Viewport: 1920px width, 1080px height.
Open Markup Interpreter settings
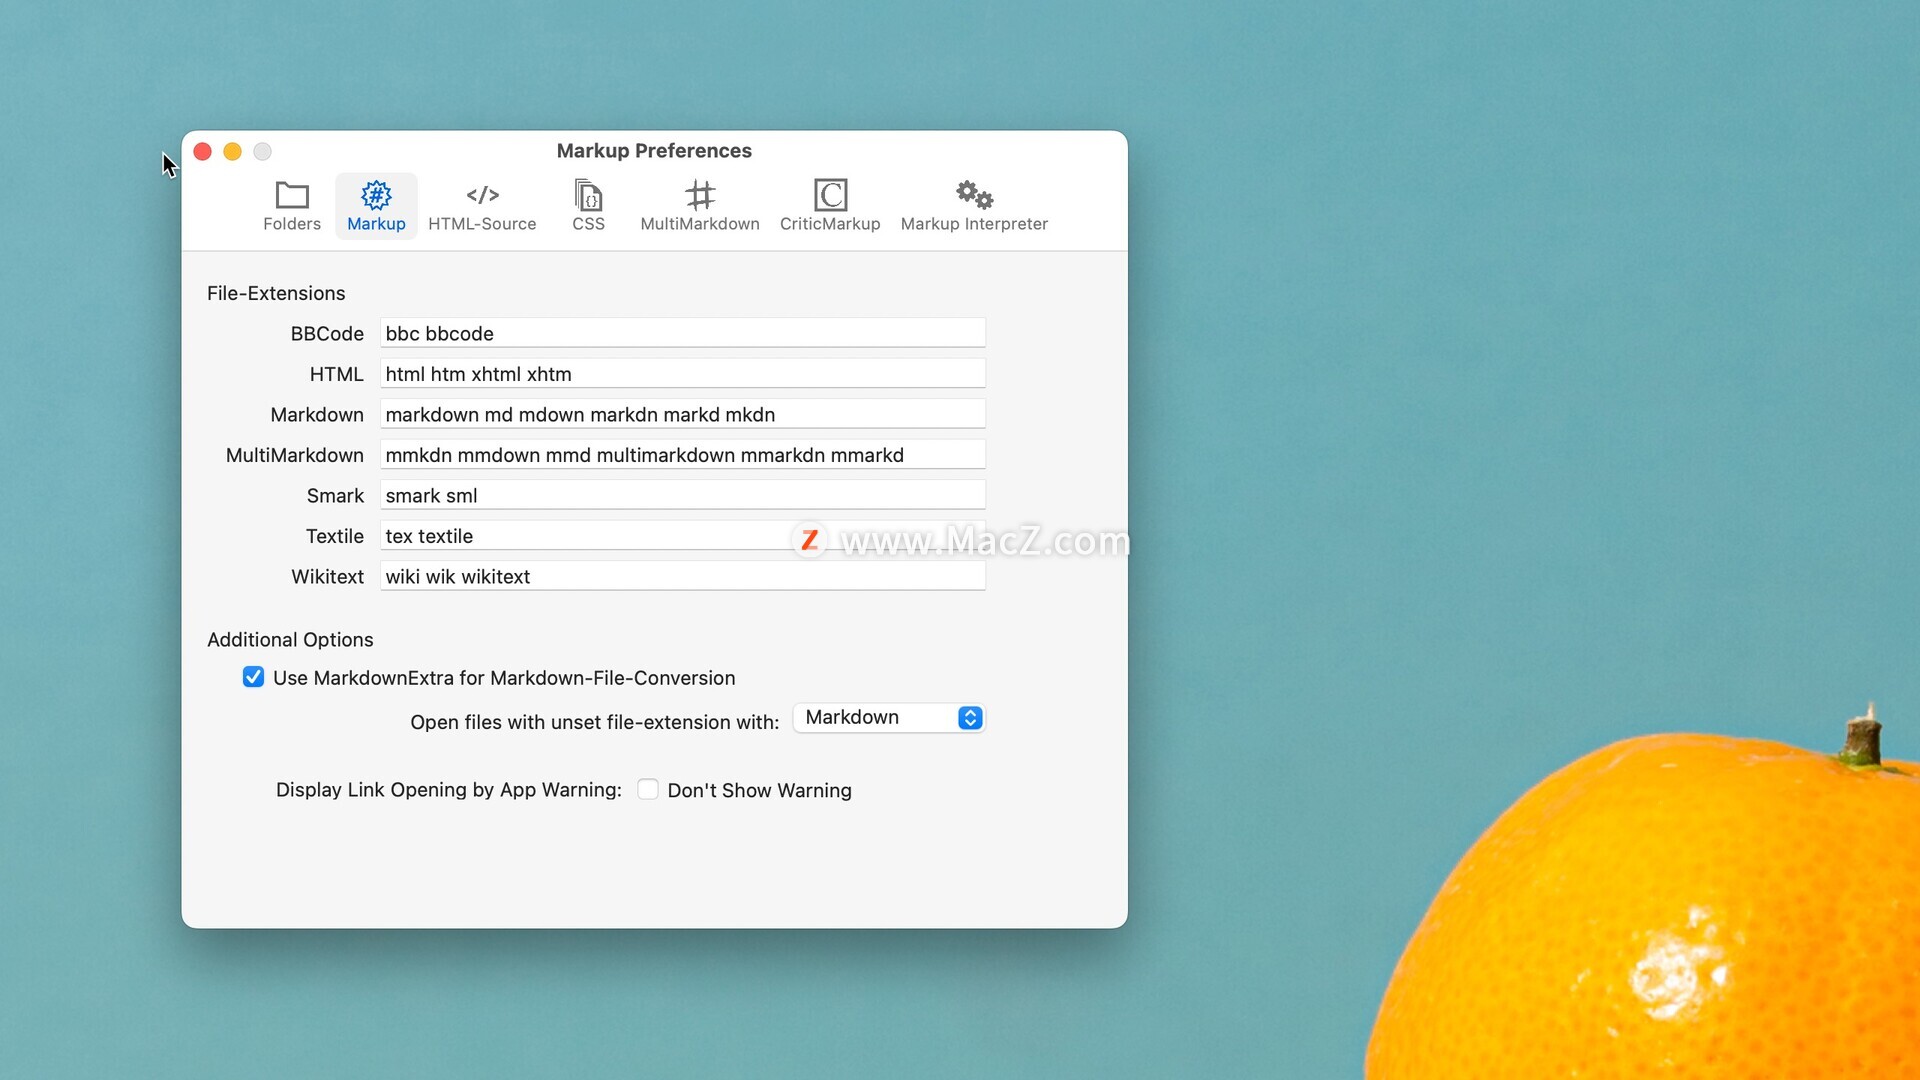tap(974, 206)
